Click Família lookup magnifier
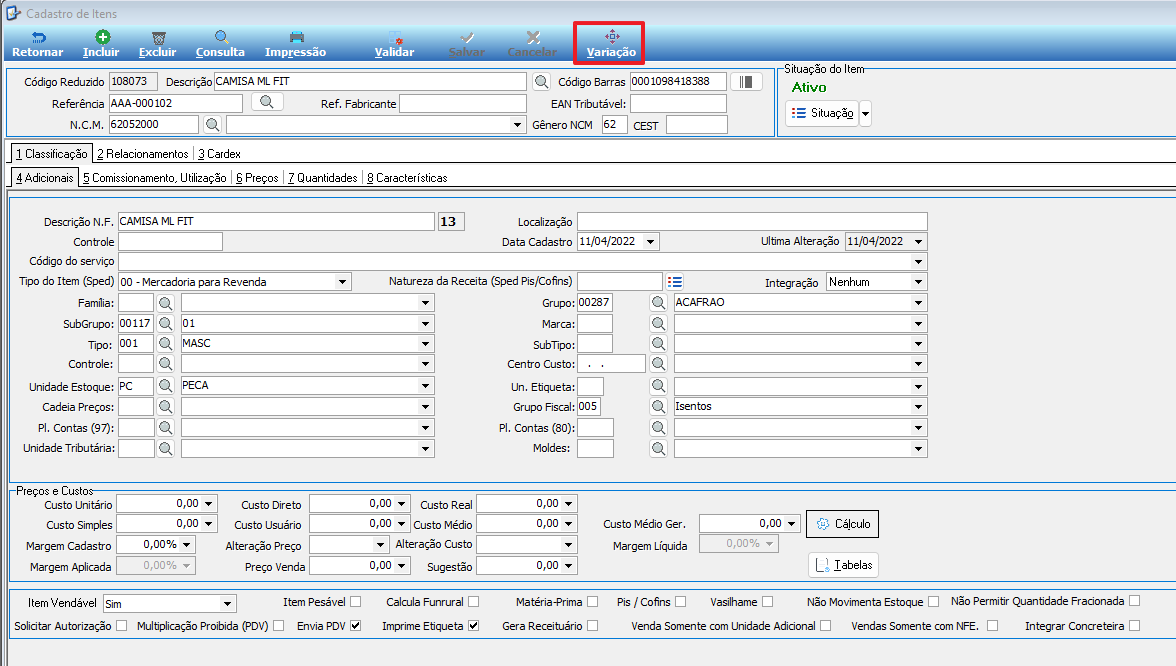1176x666 pixels. [x=165, y=303]
